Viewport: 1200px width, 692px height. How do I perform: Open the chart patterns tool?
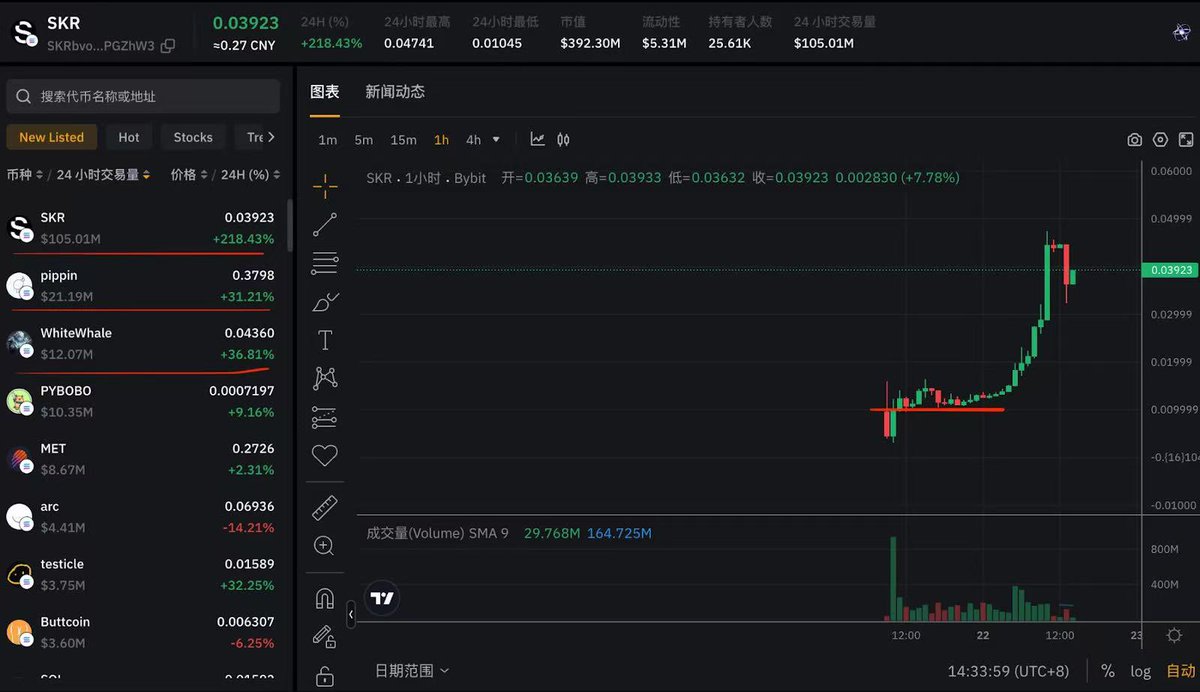coord(325,378)
